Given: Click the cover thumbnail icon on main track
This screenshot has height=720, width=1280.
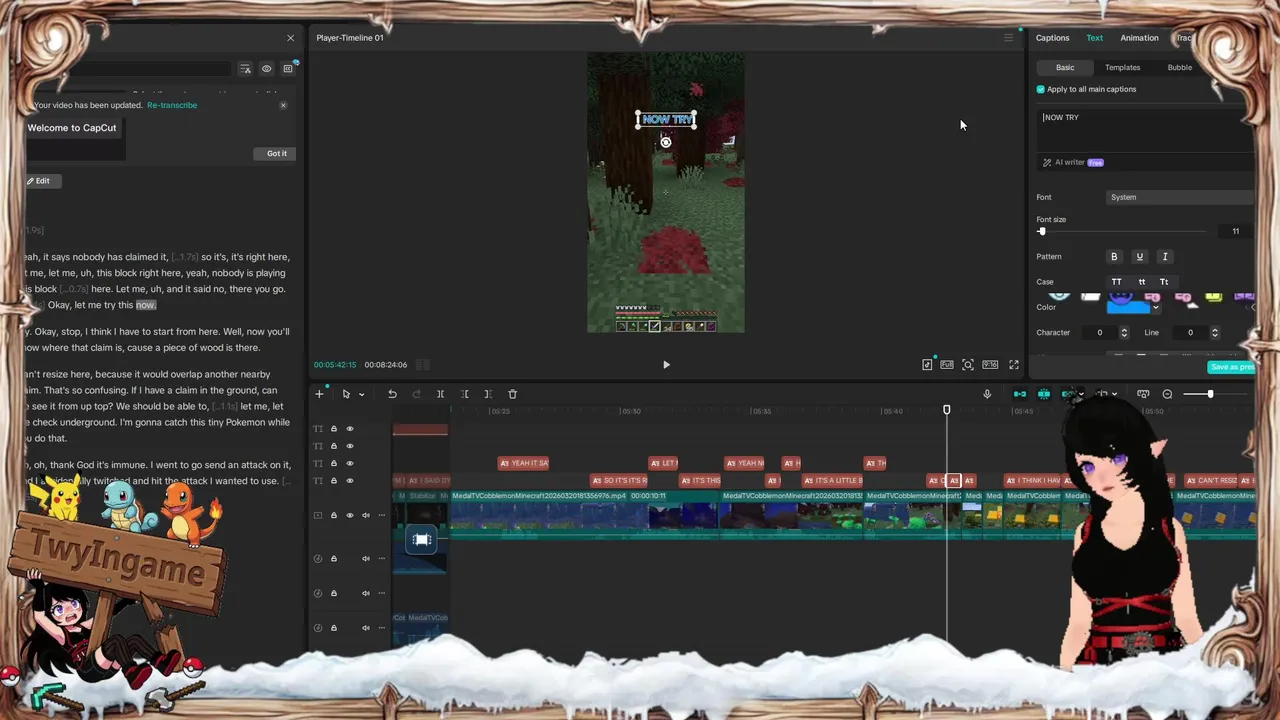Looking at the screenshot, I should point(422,540).
